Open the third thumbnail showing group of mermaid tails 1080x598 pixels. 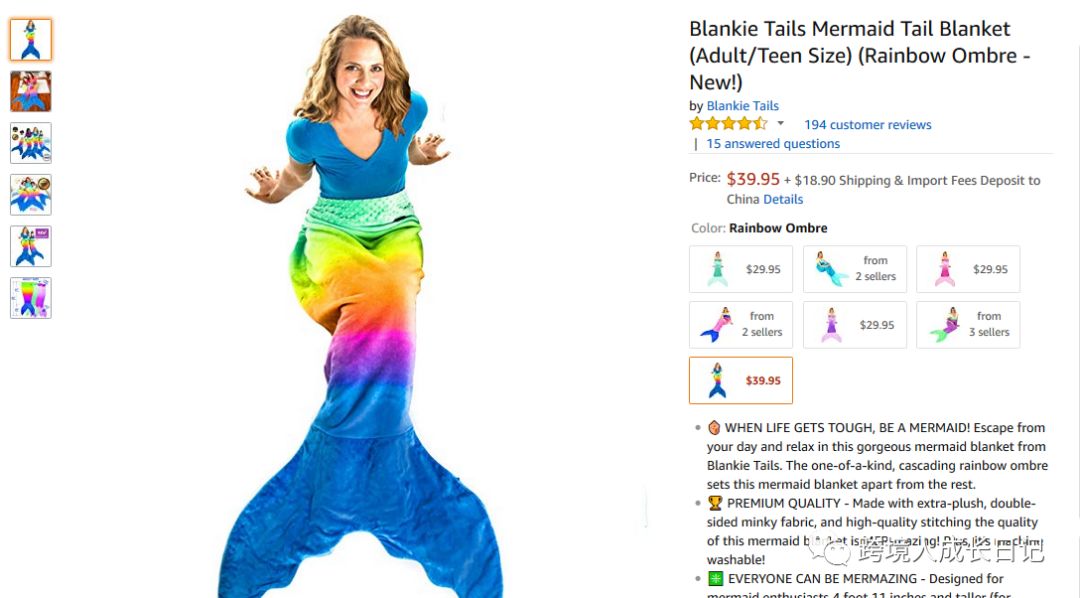31,143
